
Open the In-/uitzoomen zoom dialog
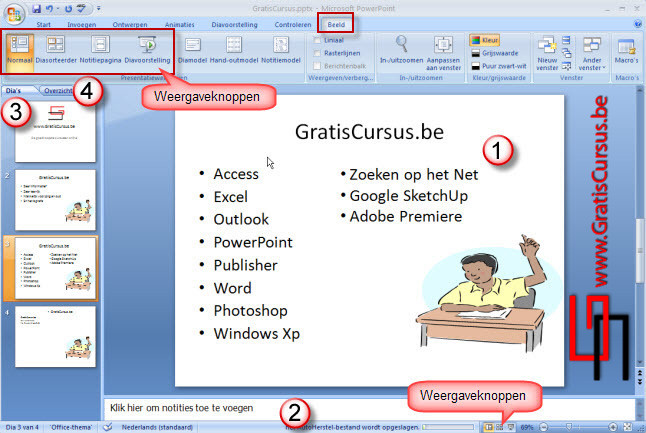tap(402, 50)
